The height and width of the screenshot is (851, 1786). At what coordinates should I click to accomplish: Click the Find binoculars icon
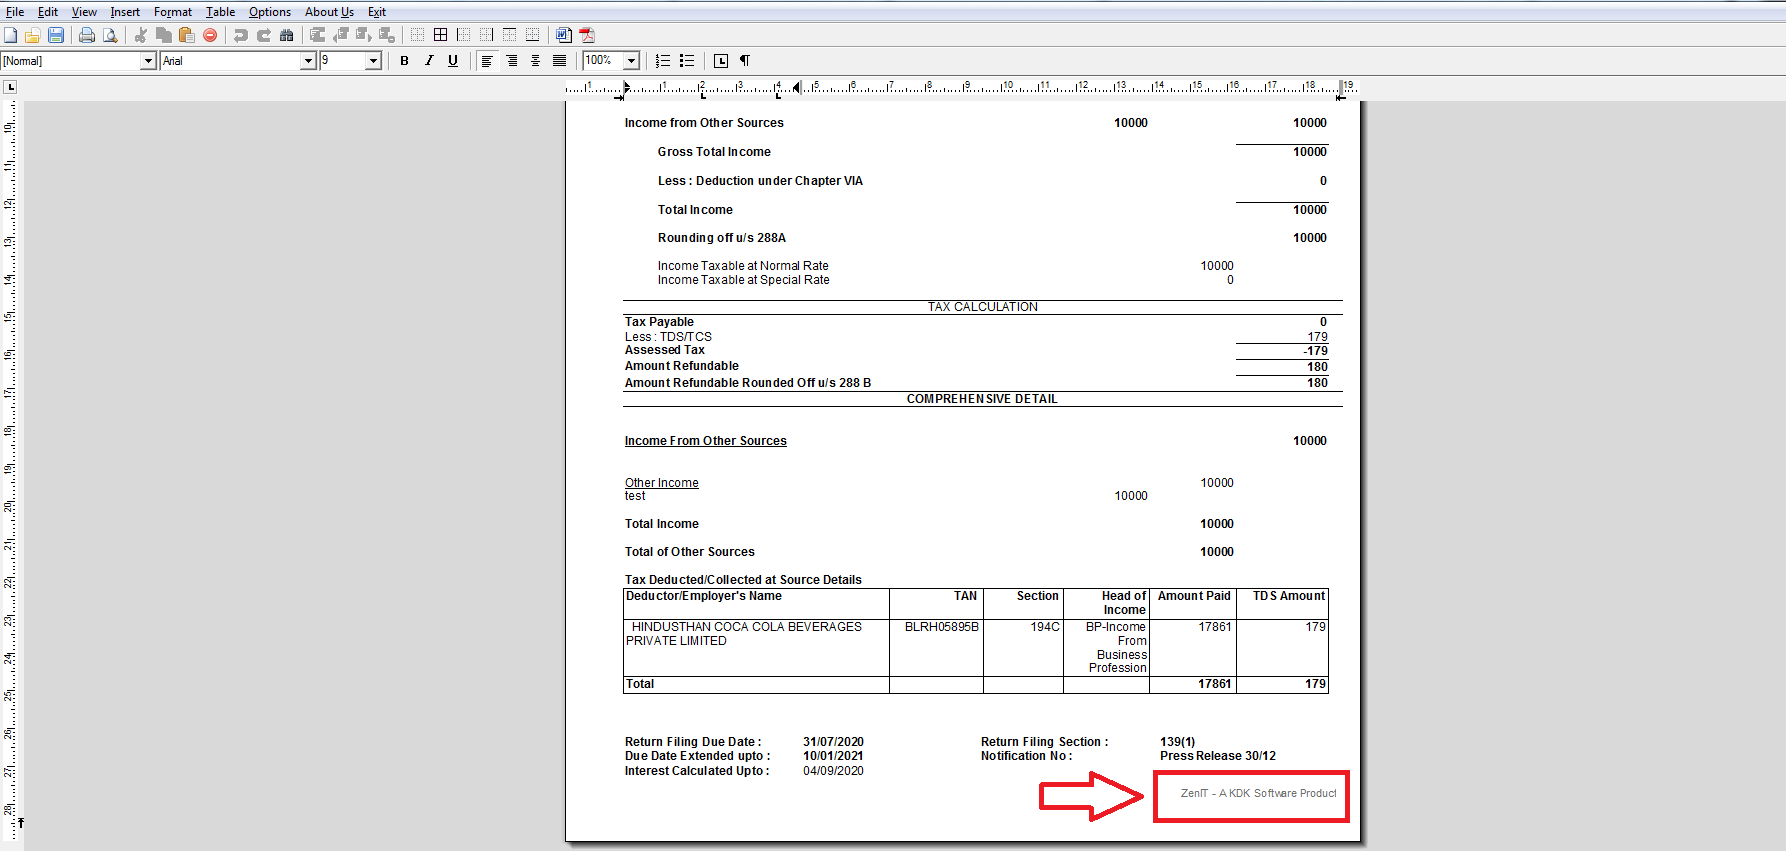(287, 35)
